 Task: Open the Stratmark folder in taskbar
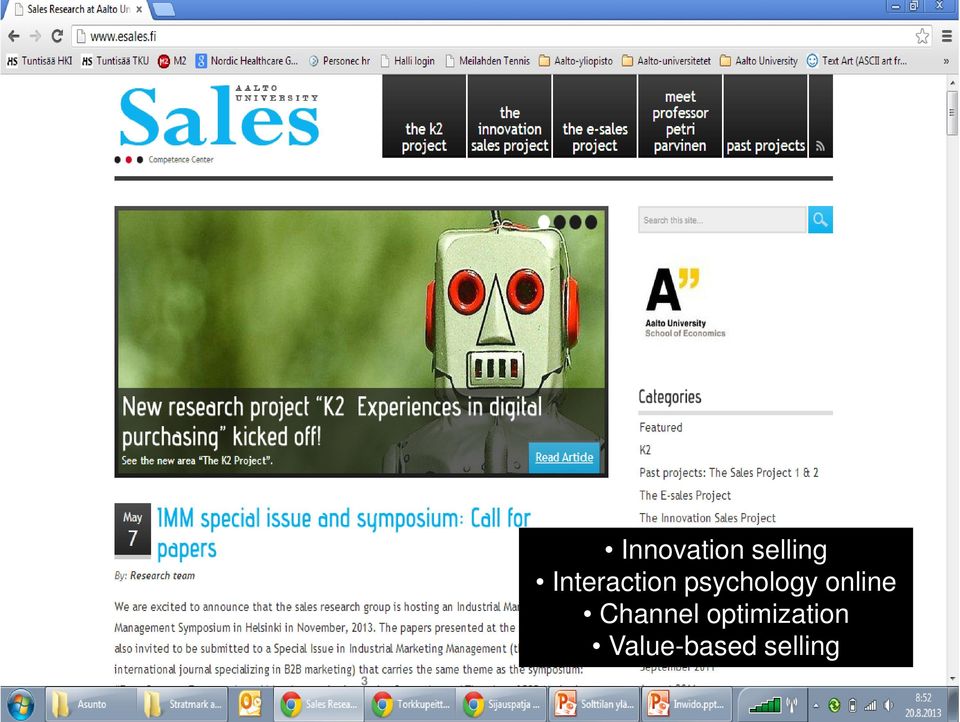(x=181, y=704)
